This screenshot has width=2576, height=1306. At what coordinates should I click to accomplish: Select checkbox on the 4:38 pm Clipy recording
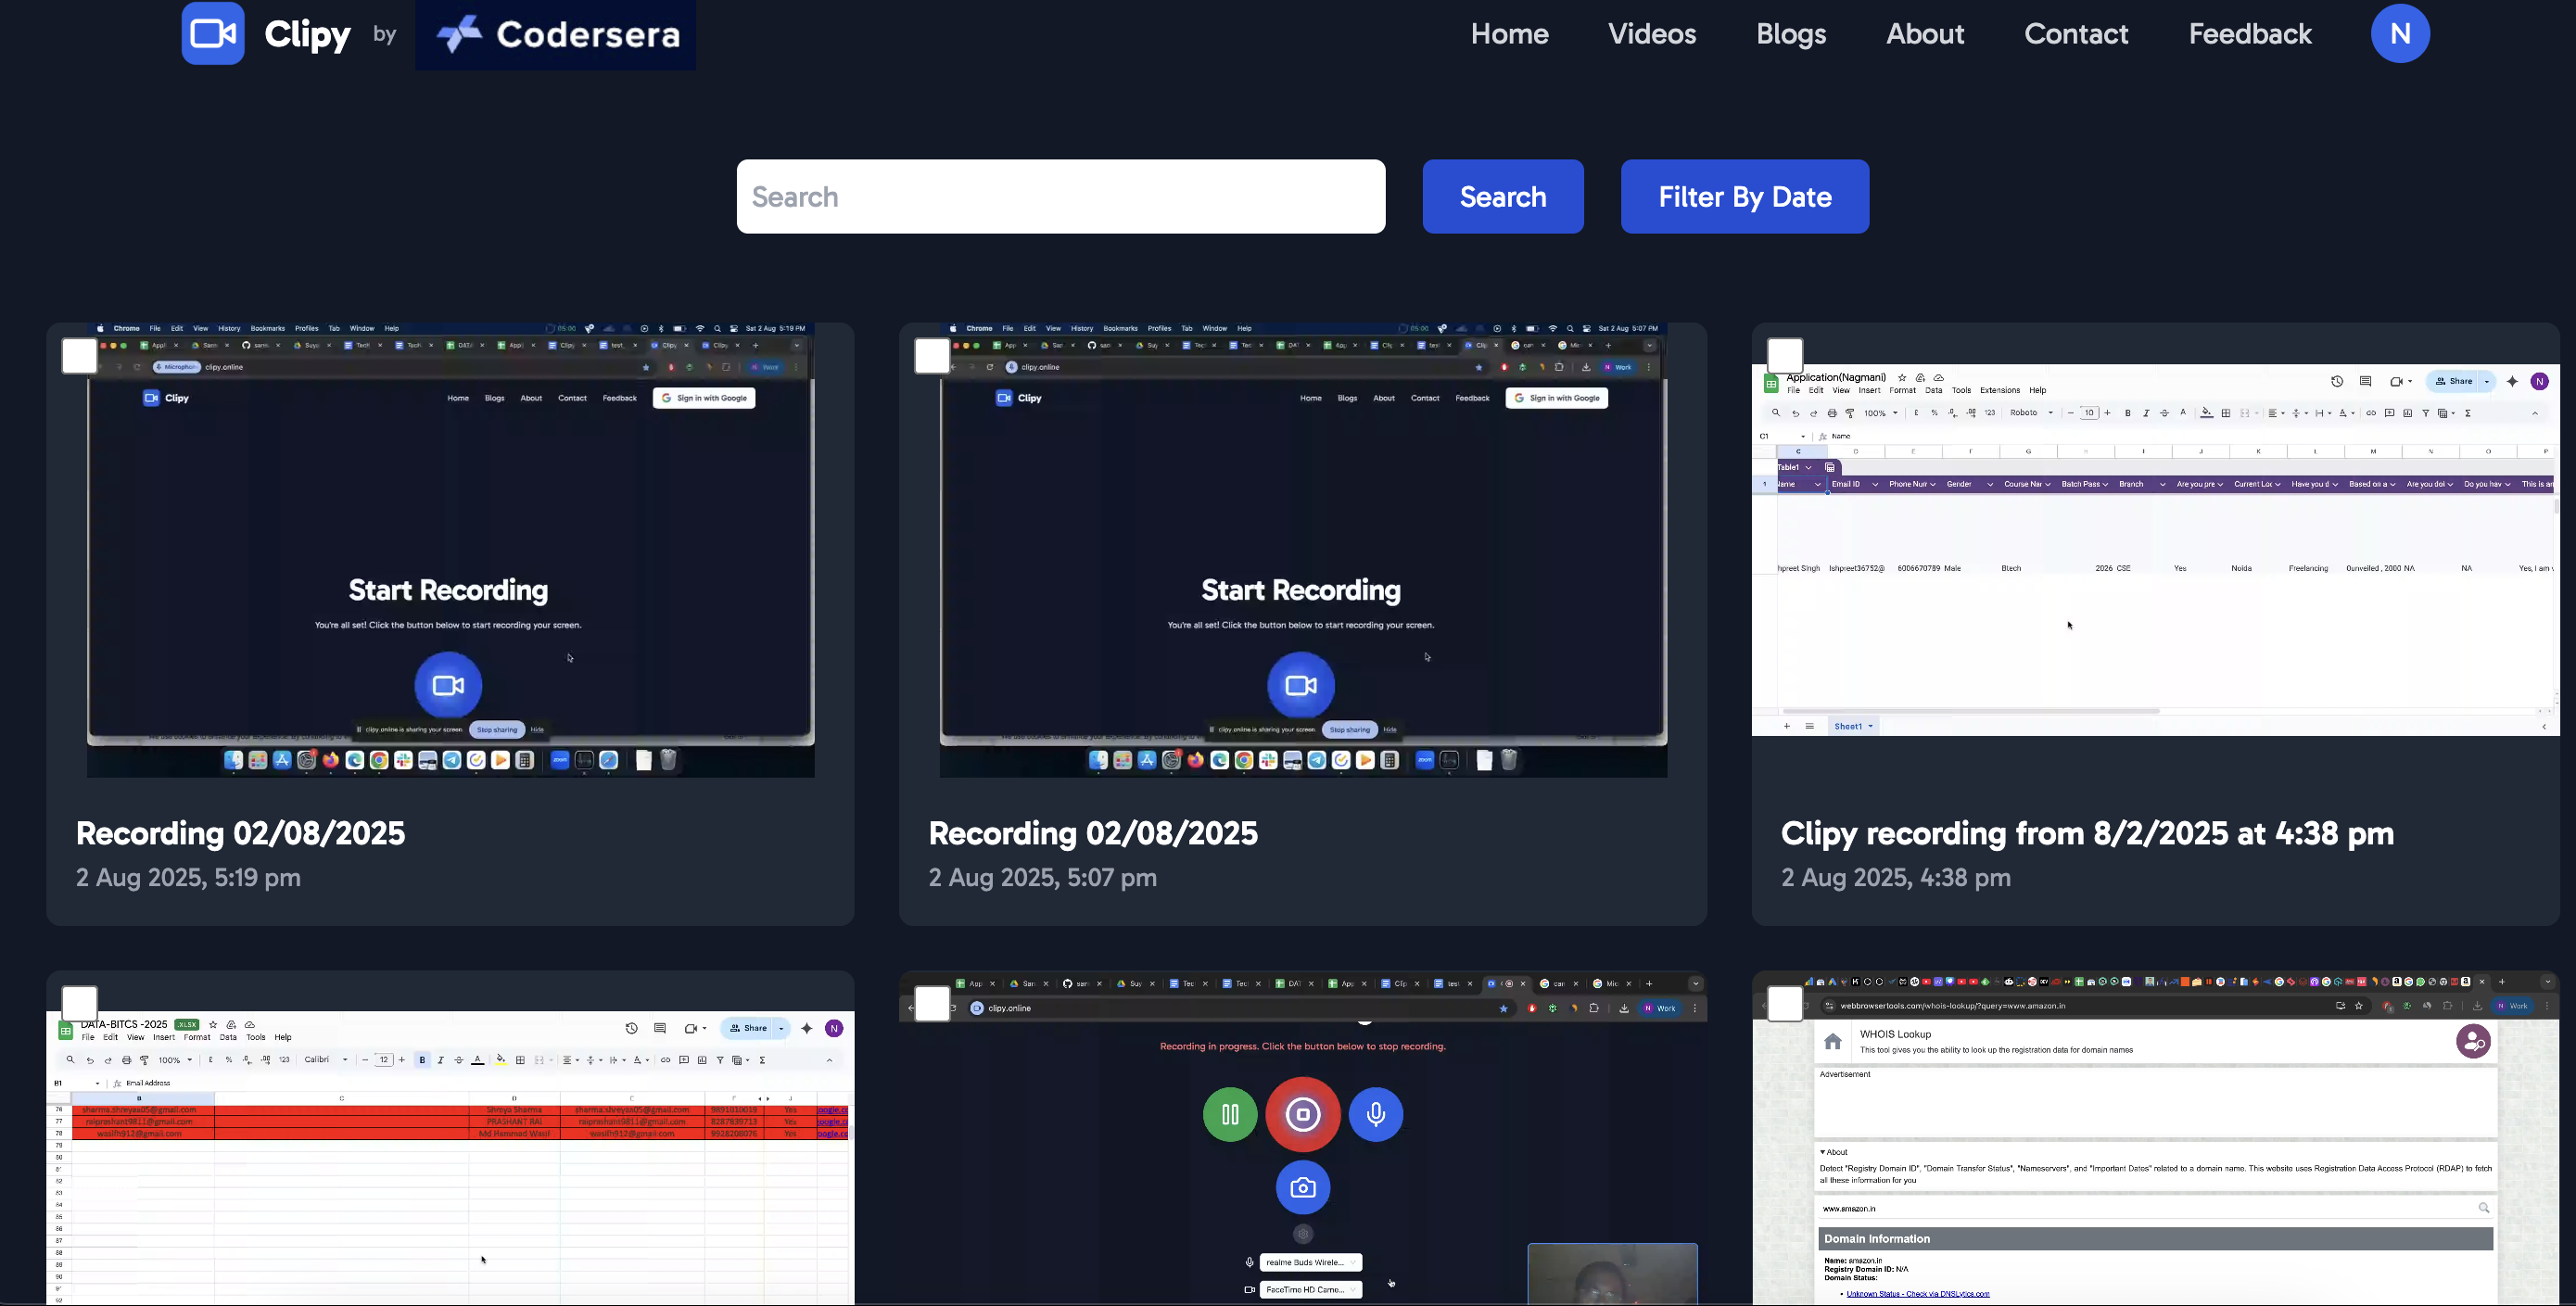click(1784, 356)
